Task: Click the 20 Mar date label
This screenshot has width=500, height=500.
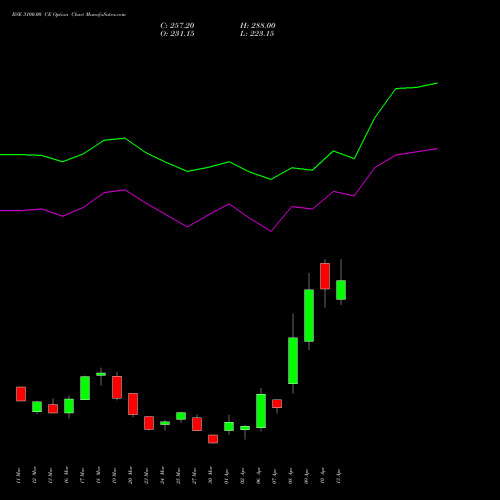Action: click(x=130, y=475)
